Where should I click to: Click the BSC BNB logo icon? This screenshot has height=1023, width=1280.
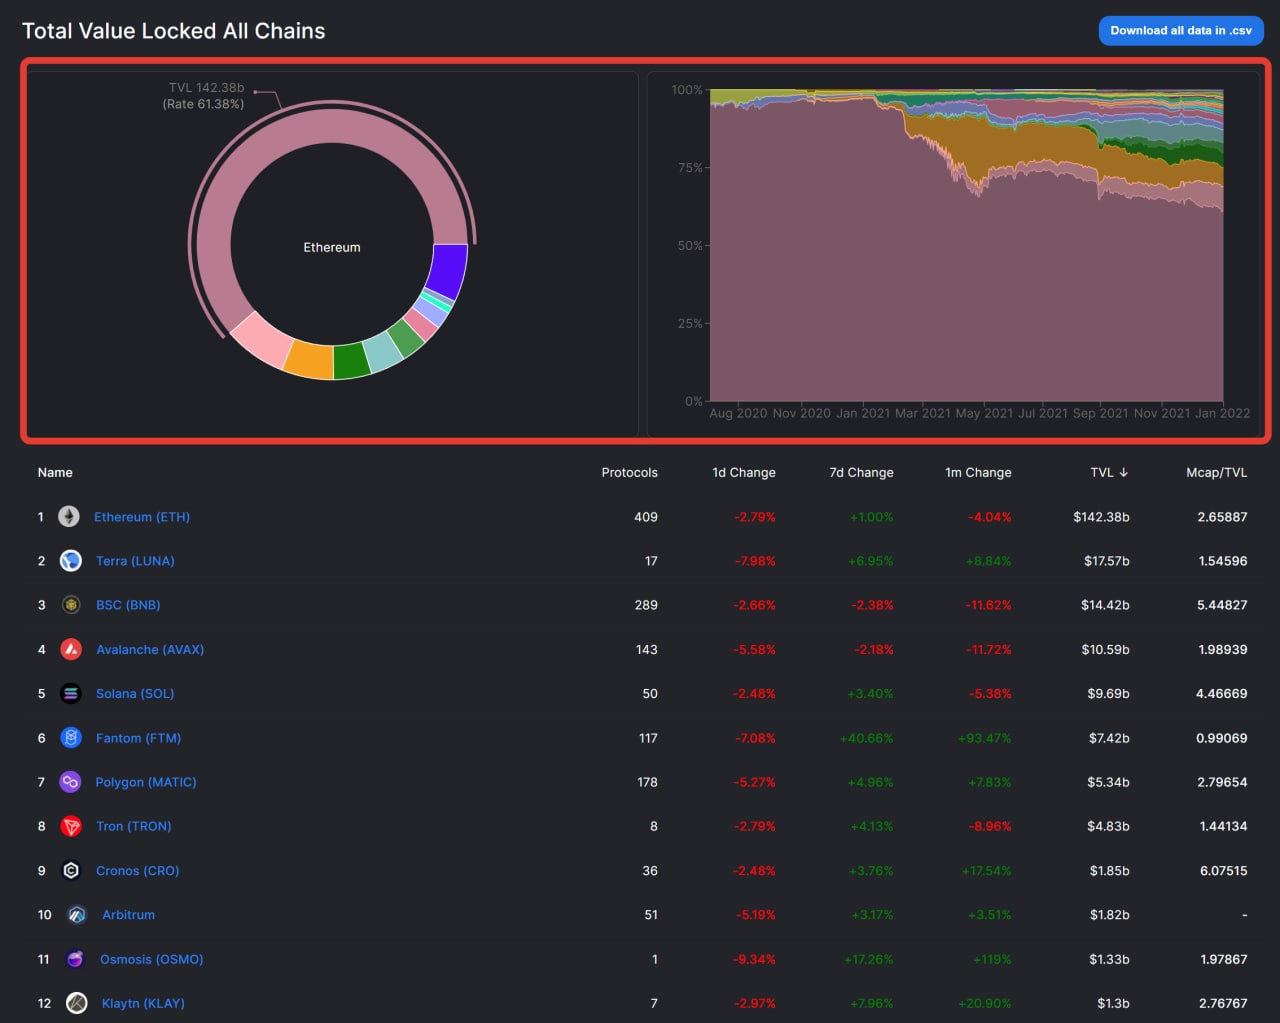(70, 604)
